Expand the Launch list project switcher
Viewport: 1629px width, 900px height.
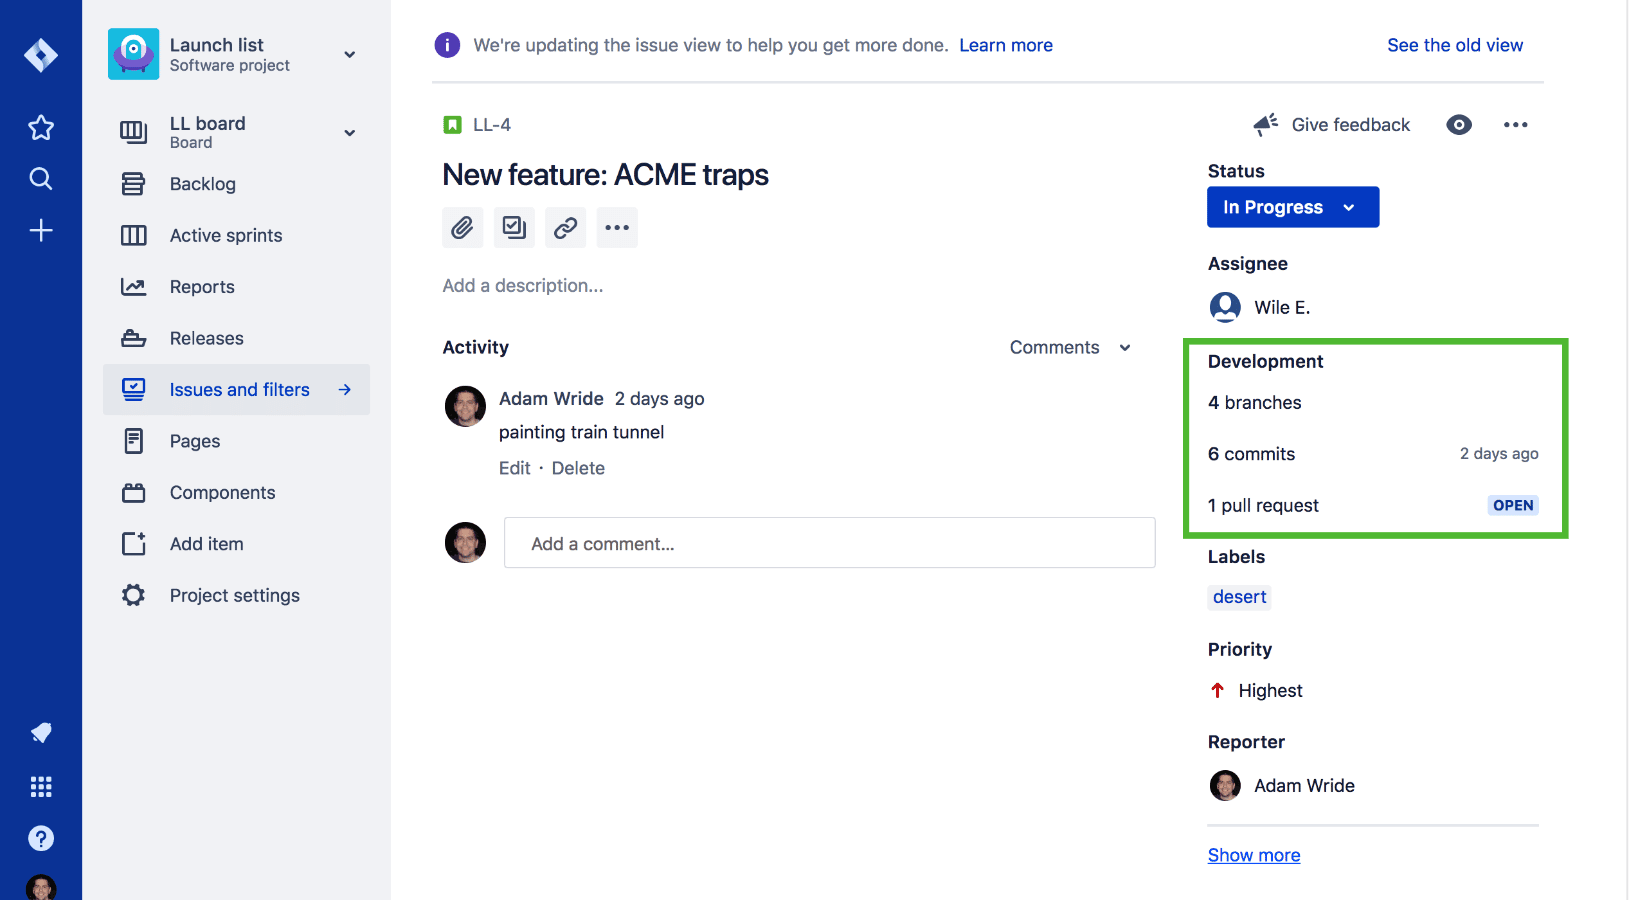point(349,55)
